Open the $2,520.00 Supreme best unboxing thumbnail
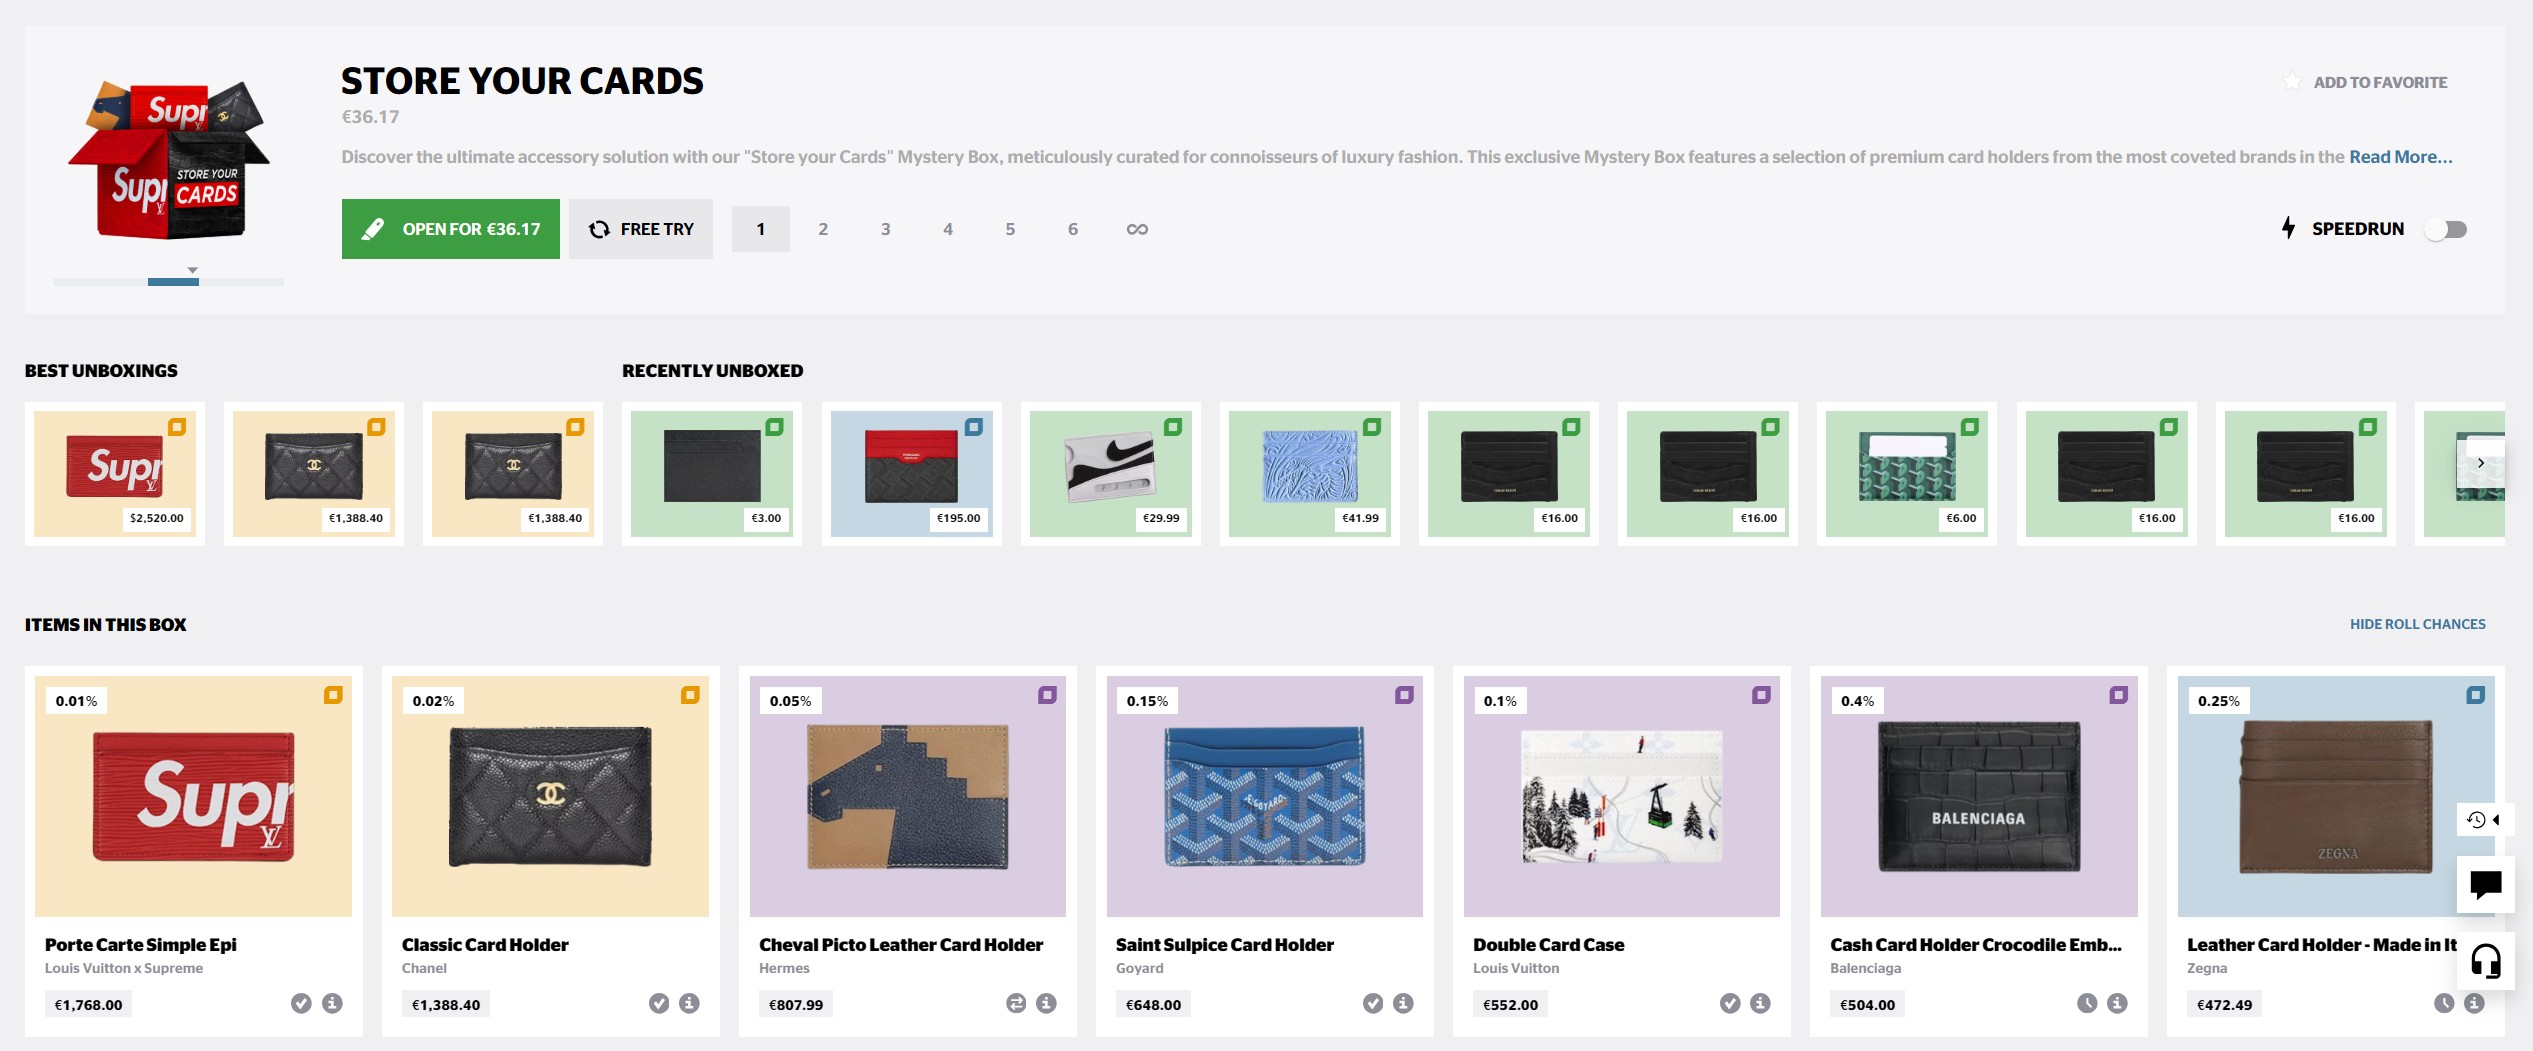The width and height of the screenshot is (2533, 1051). tap(115, 473)
